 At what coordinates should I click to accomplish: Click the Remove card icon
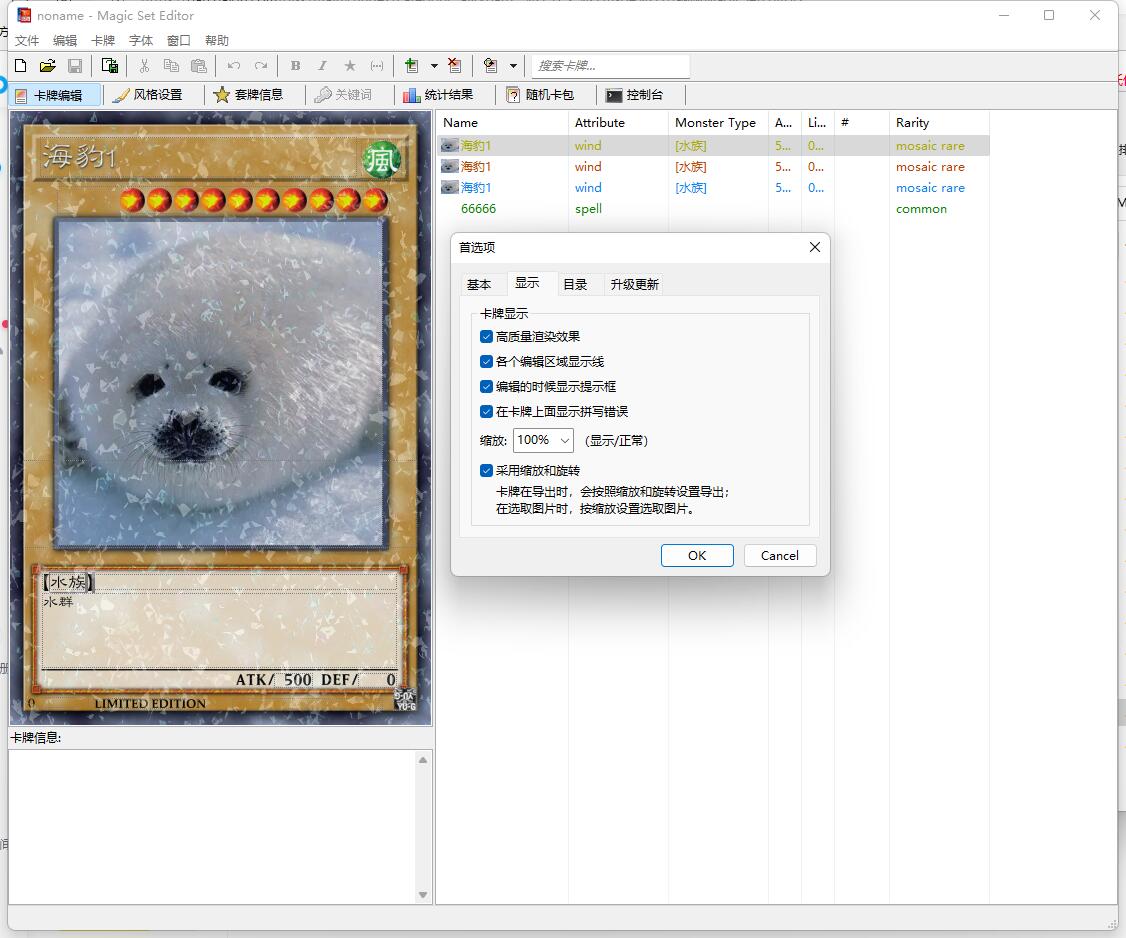[x=455, y=66]
